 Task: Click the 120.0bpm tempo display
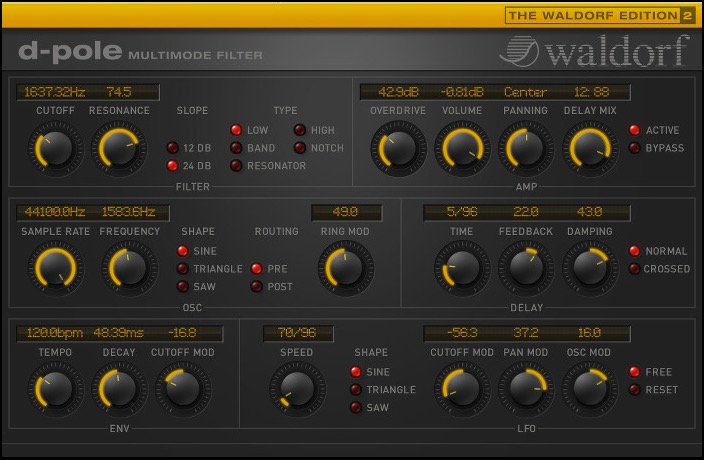pos(55,333)
